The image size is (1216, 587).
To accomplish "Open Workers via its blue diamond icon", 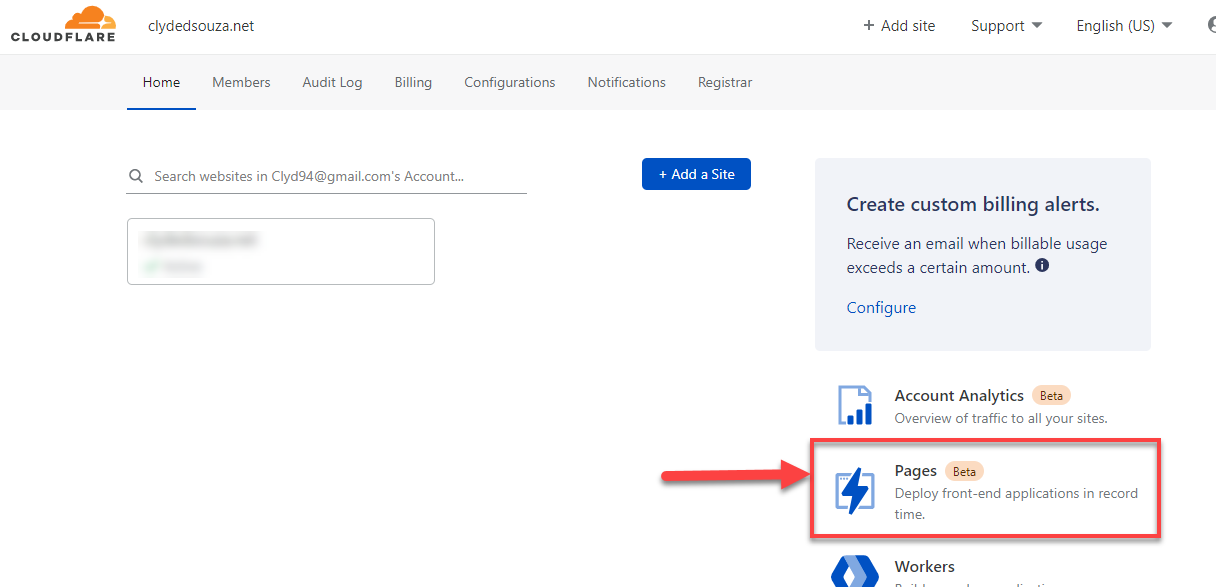I will click(x=854, y=571).
